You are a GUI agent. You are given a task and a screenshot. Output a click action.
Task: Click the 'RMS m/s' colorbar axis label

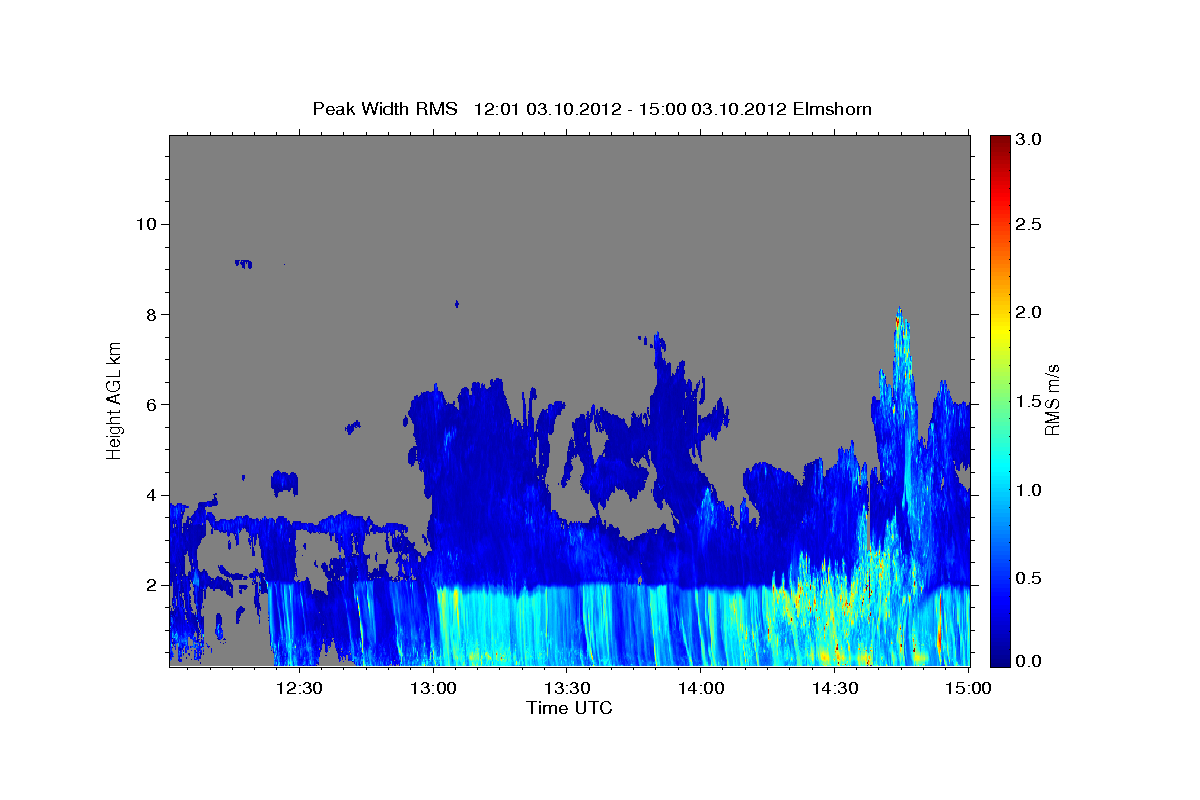1052,400
